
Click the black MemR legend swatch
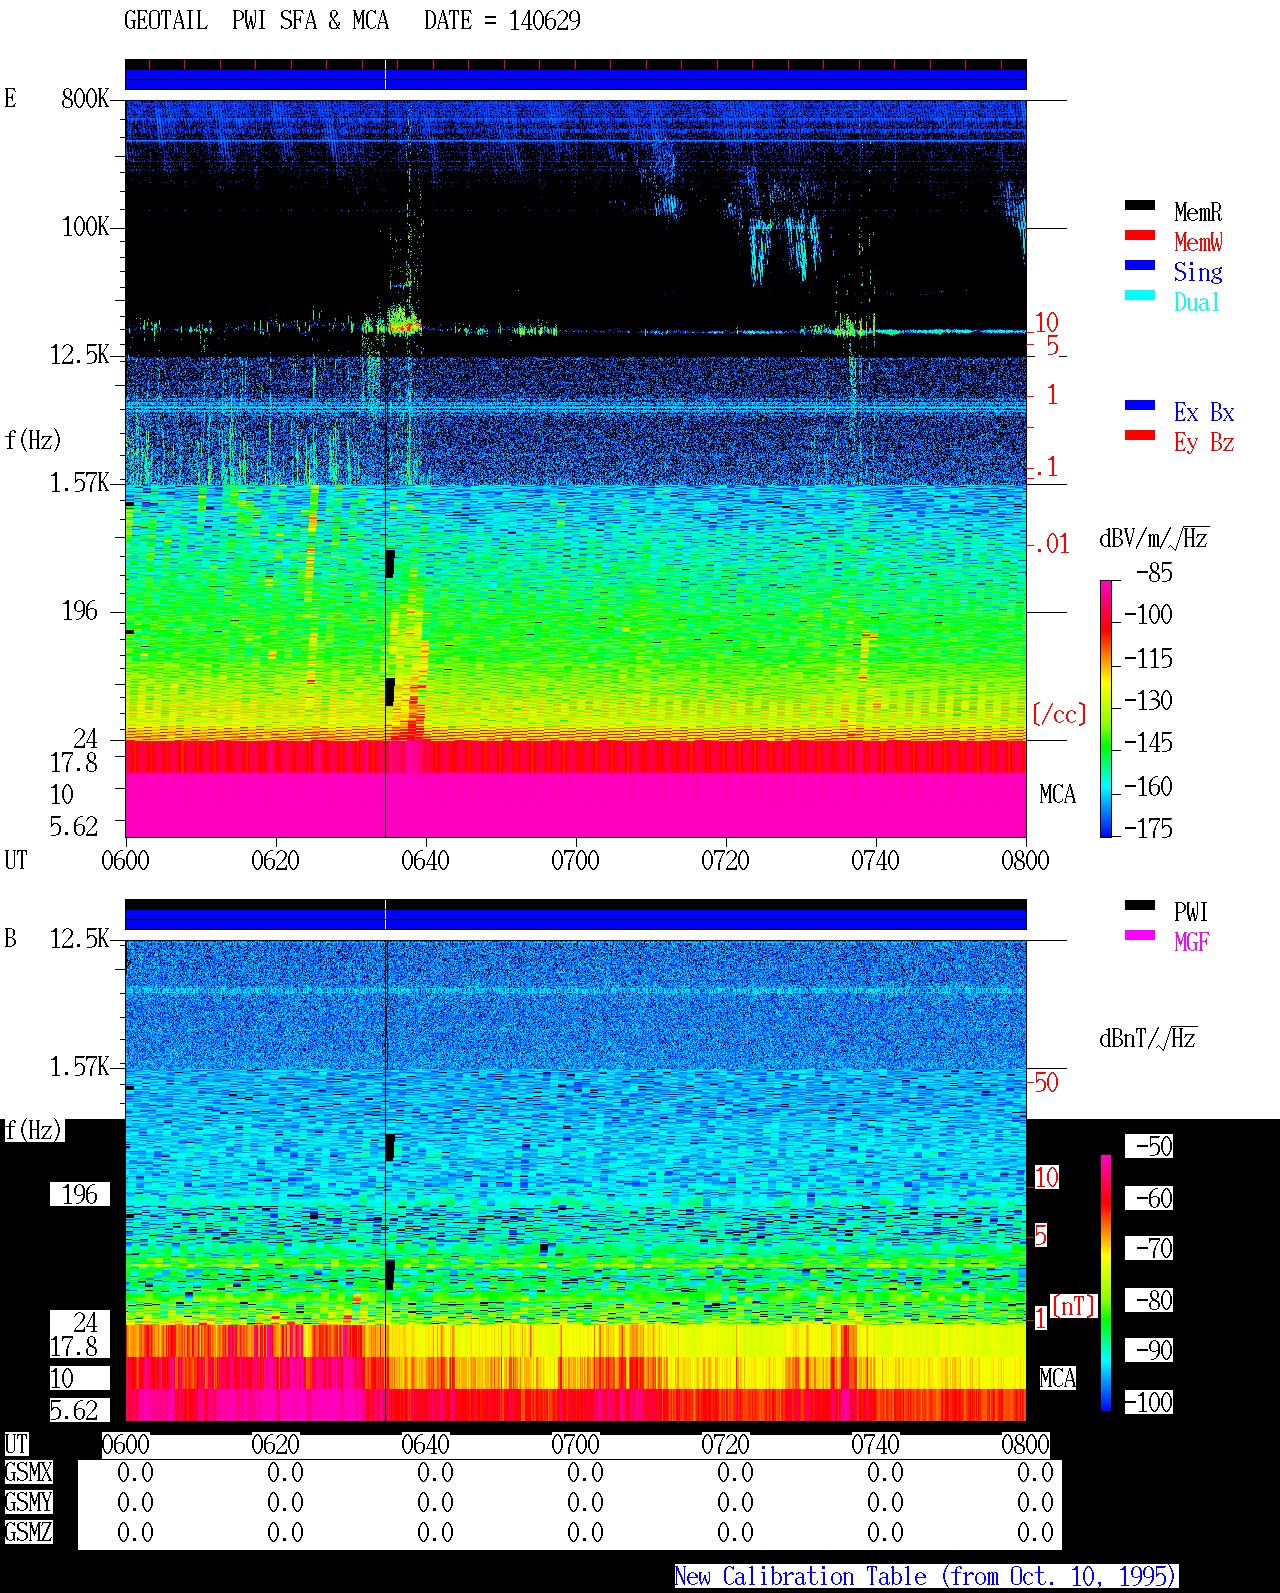[x=1139, y=205]
